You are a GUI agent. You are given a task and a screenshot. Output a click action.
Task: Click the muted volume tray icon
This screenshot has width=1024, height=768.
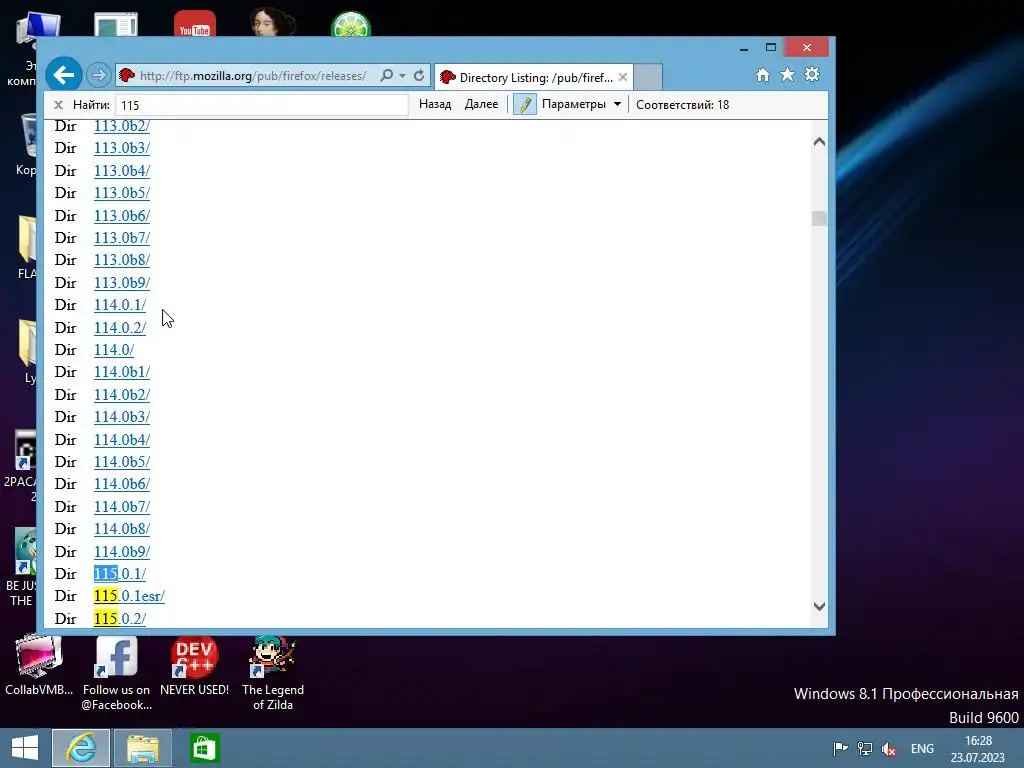pos(889,749)
